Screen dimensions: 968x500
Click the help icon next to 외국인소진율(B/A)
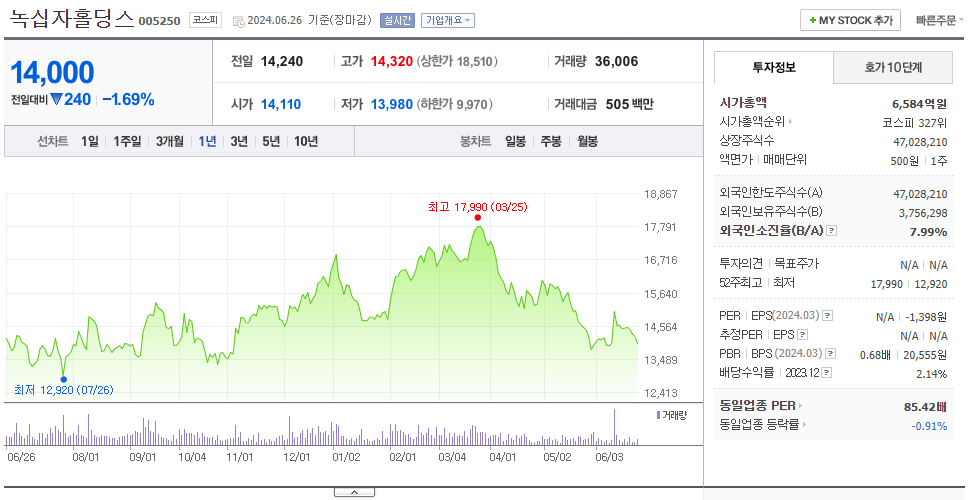coord(832,231)
